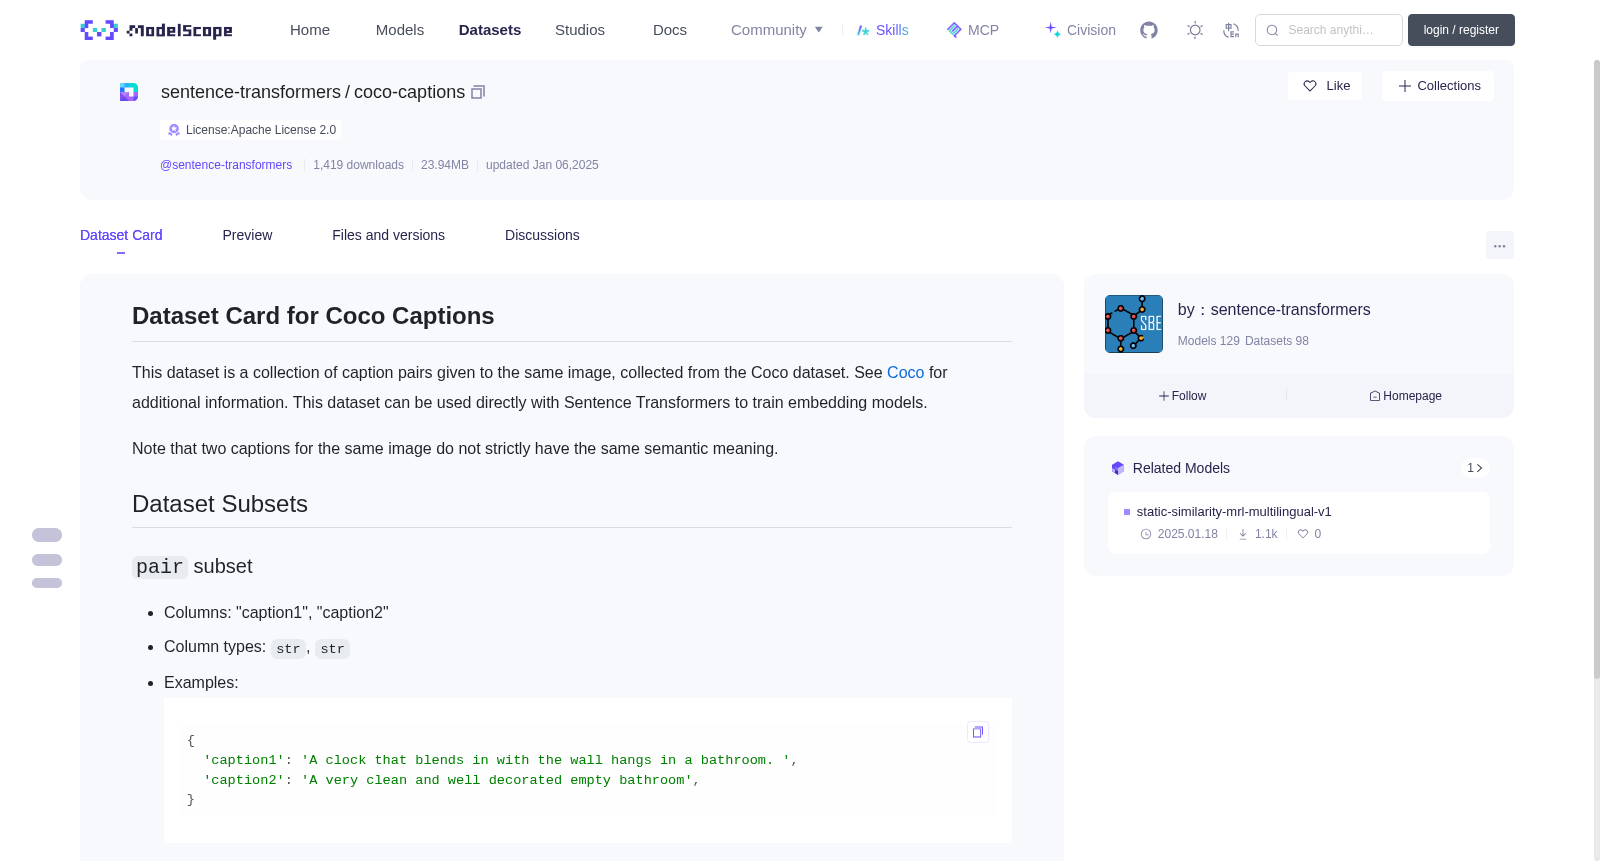This screenshot has width=1600, height=861.
Task: Click the login / register button
Action: pos(1461,30)
